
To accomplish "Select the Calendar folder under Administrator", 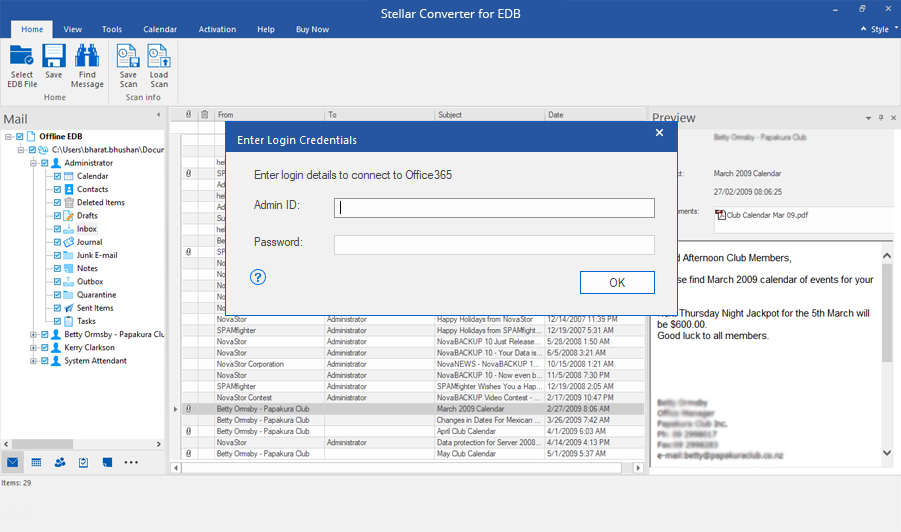I will [93, 176].
